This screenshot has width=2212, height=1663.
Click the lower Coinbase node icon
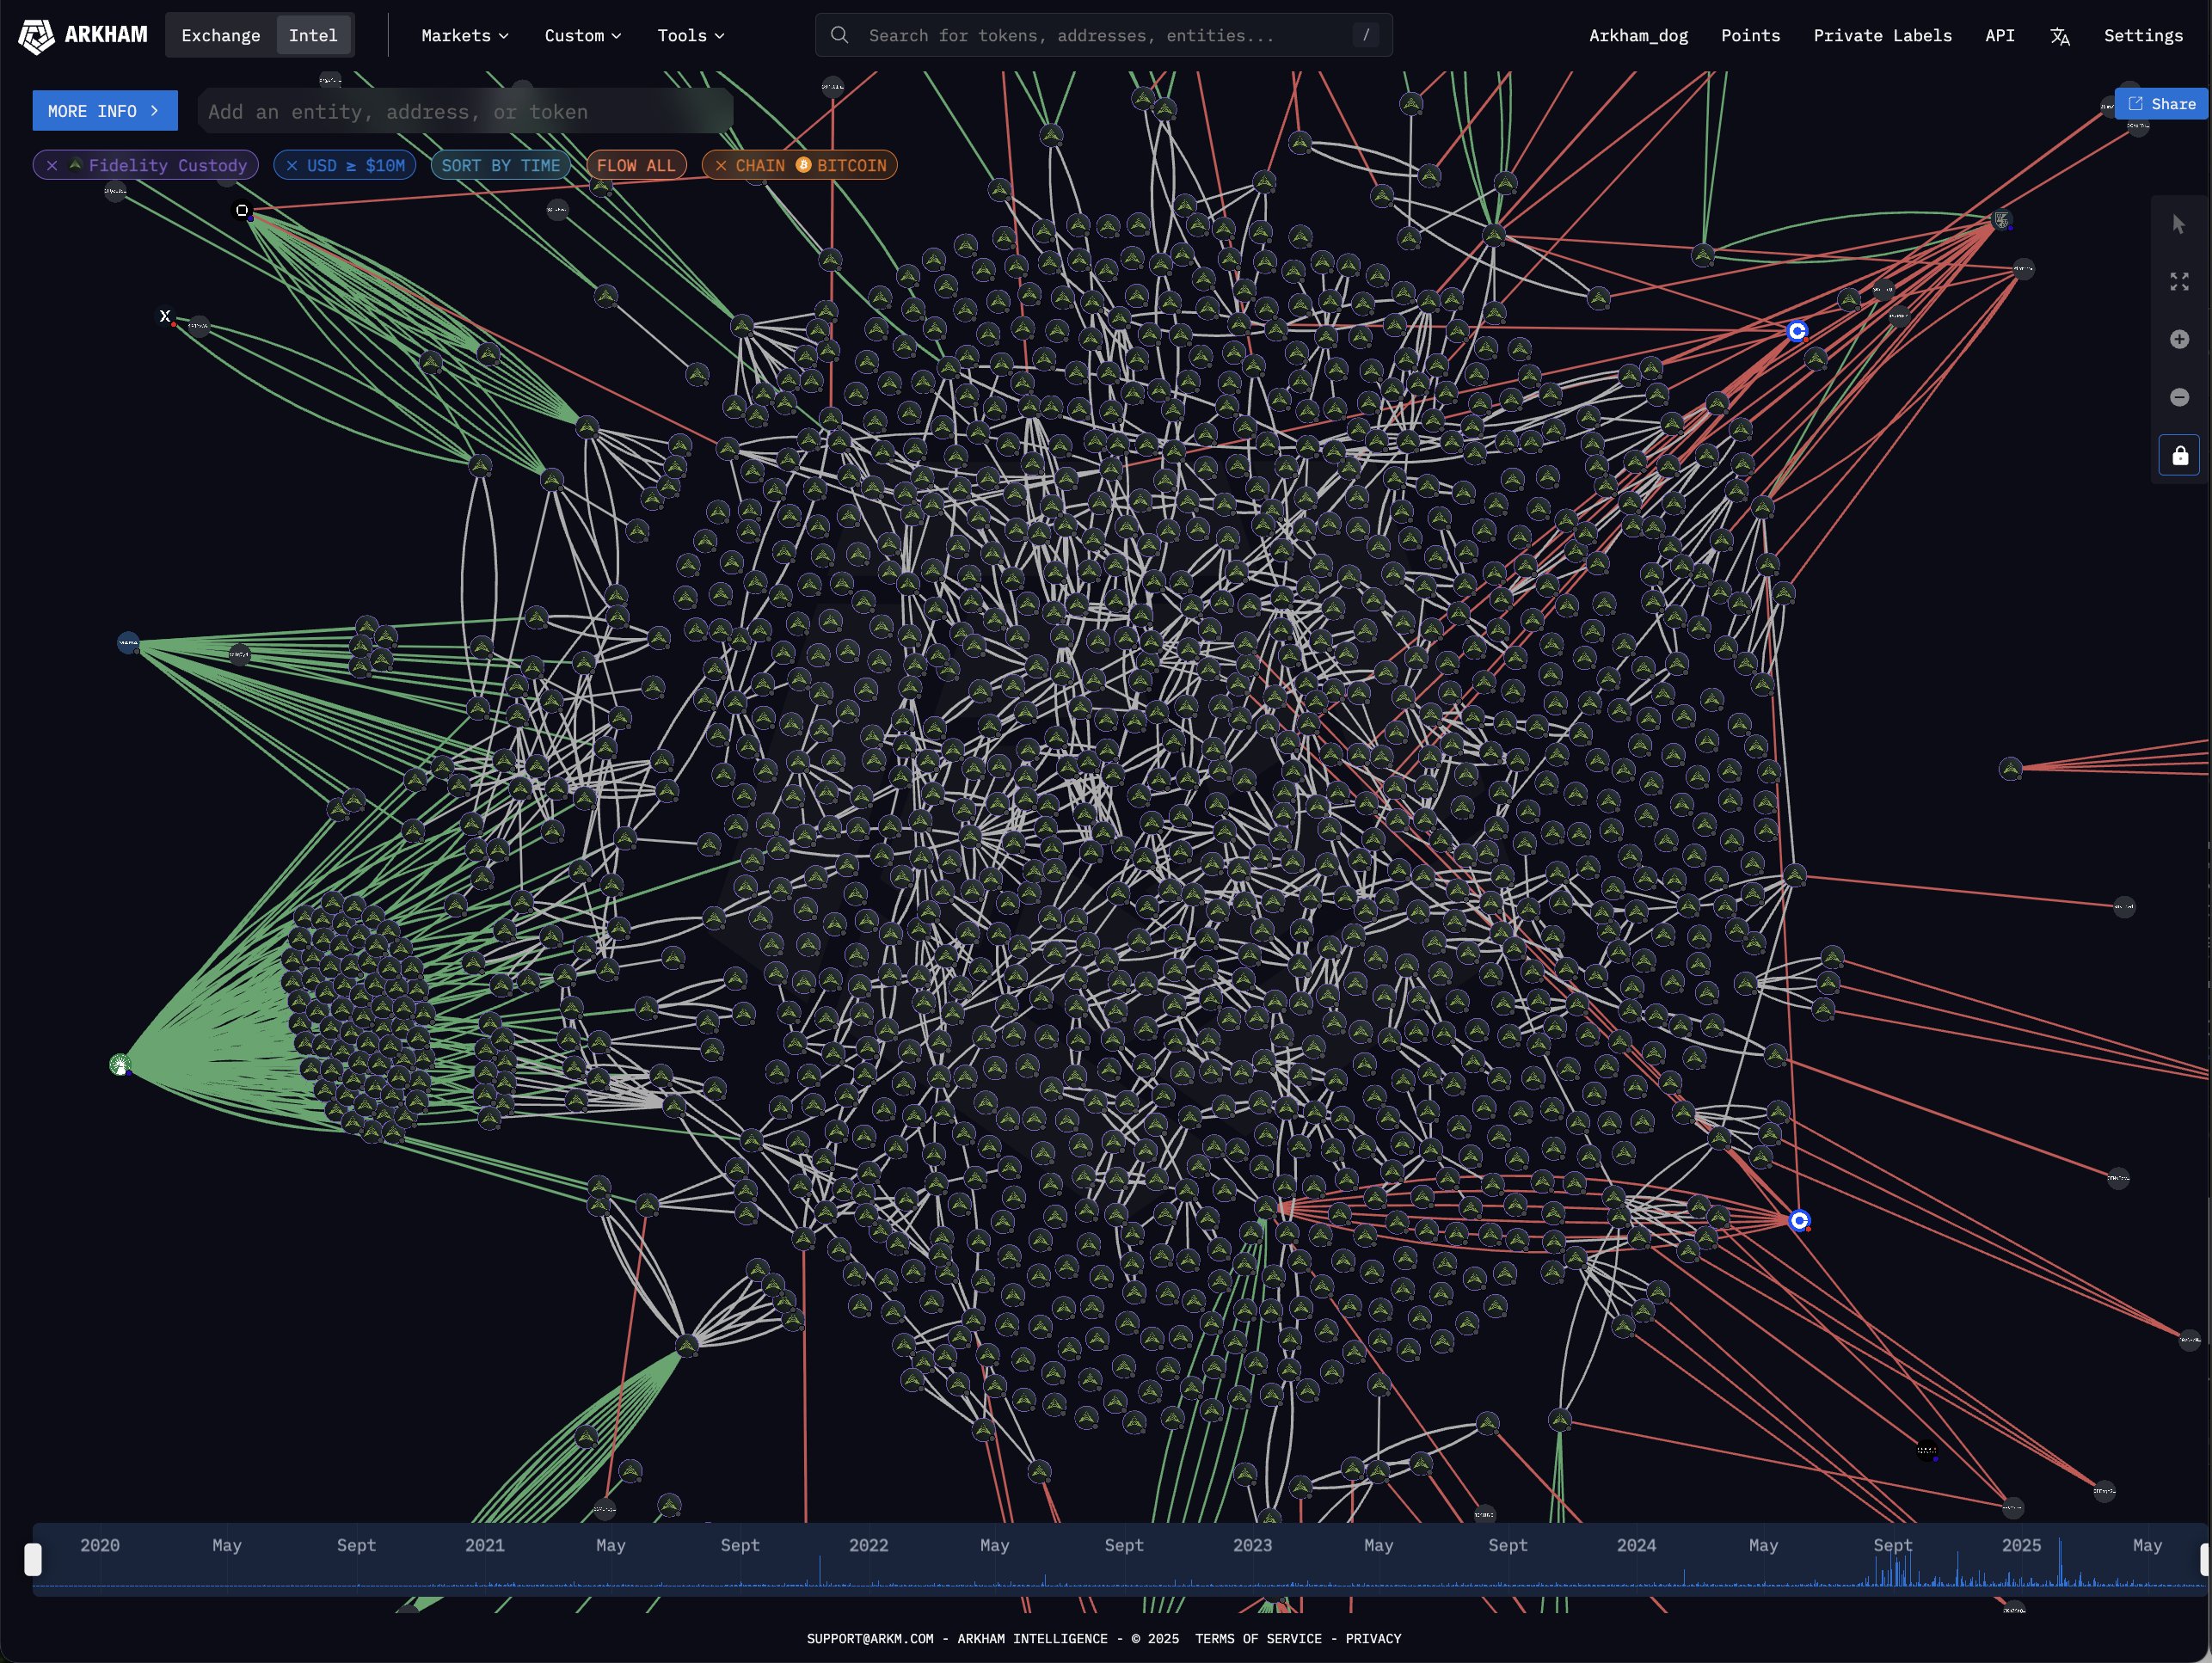[1799, 1220]
